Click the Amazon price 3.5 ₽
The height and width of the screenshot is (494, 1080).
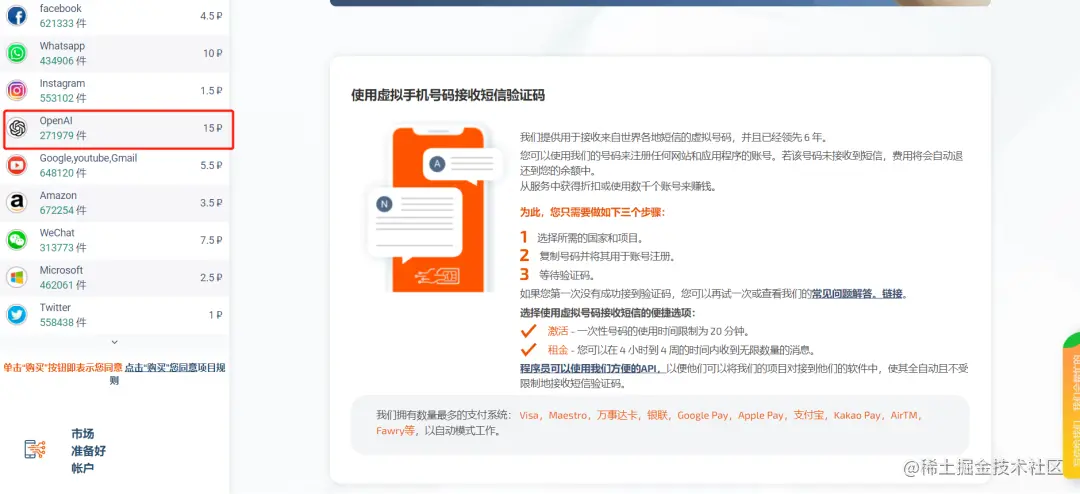click(x=211, y=203)
